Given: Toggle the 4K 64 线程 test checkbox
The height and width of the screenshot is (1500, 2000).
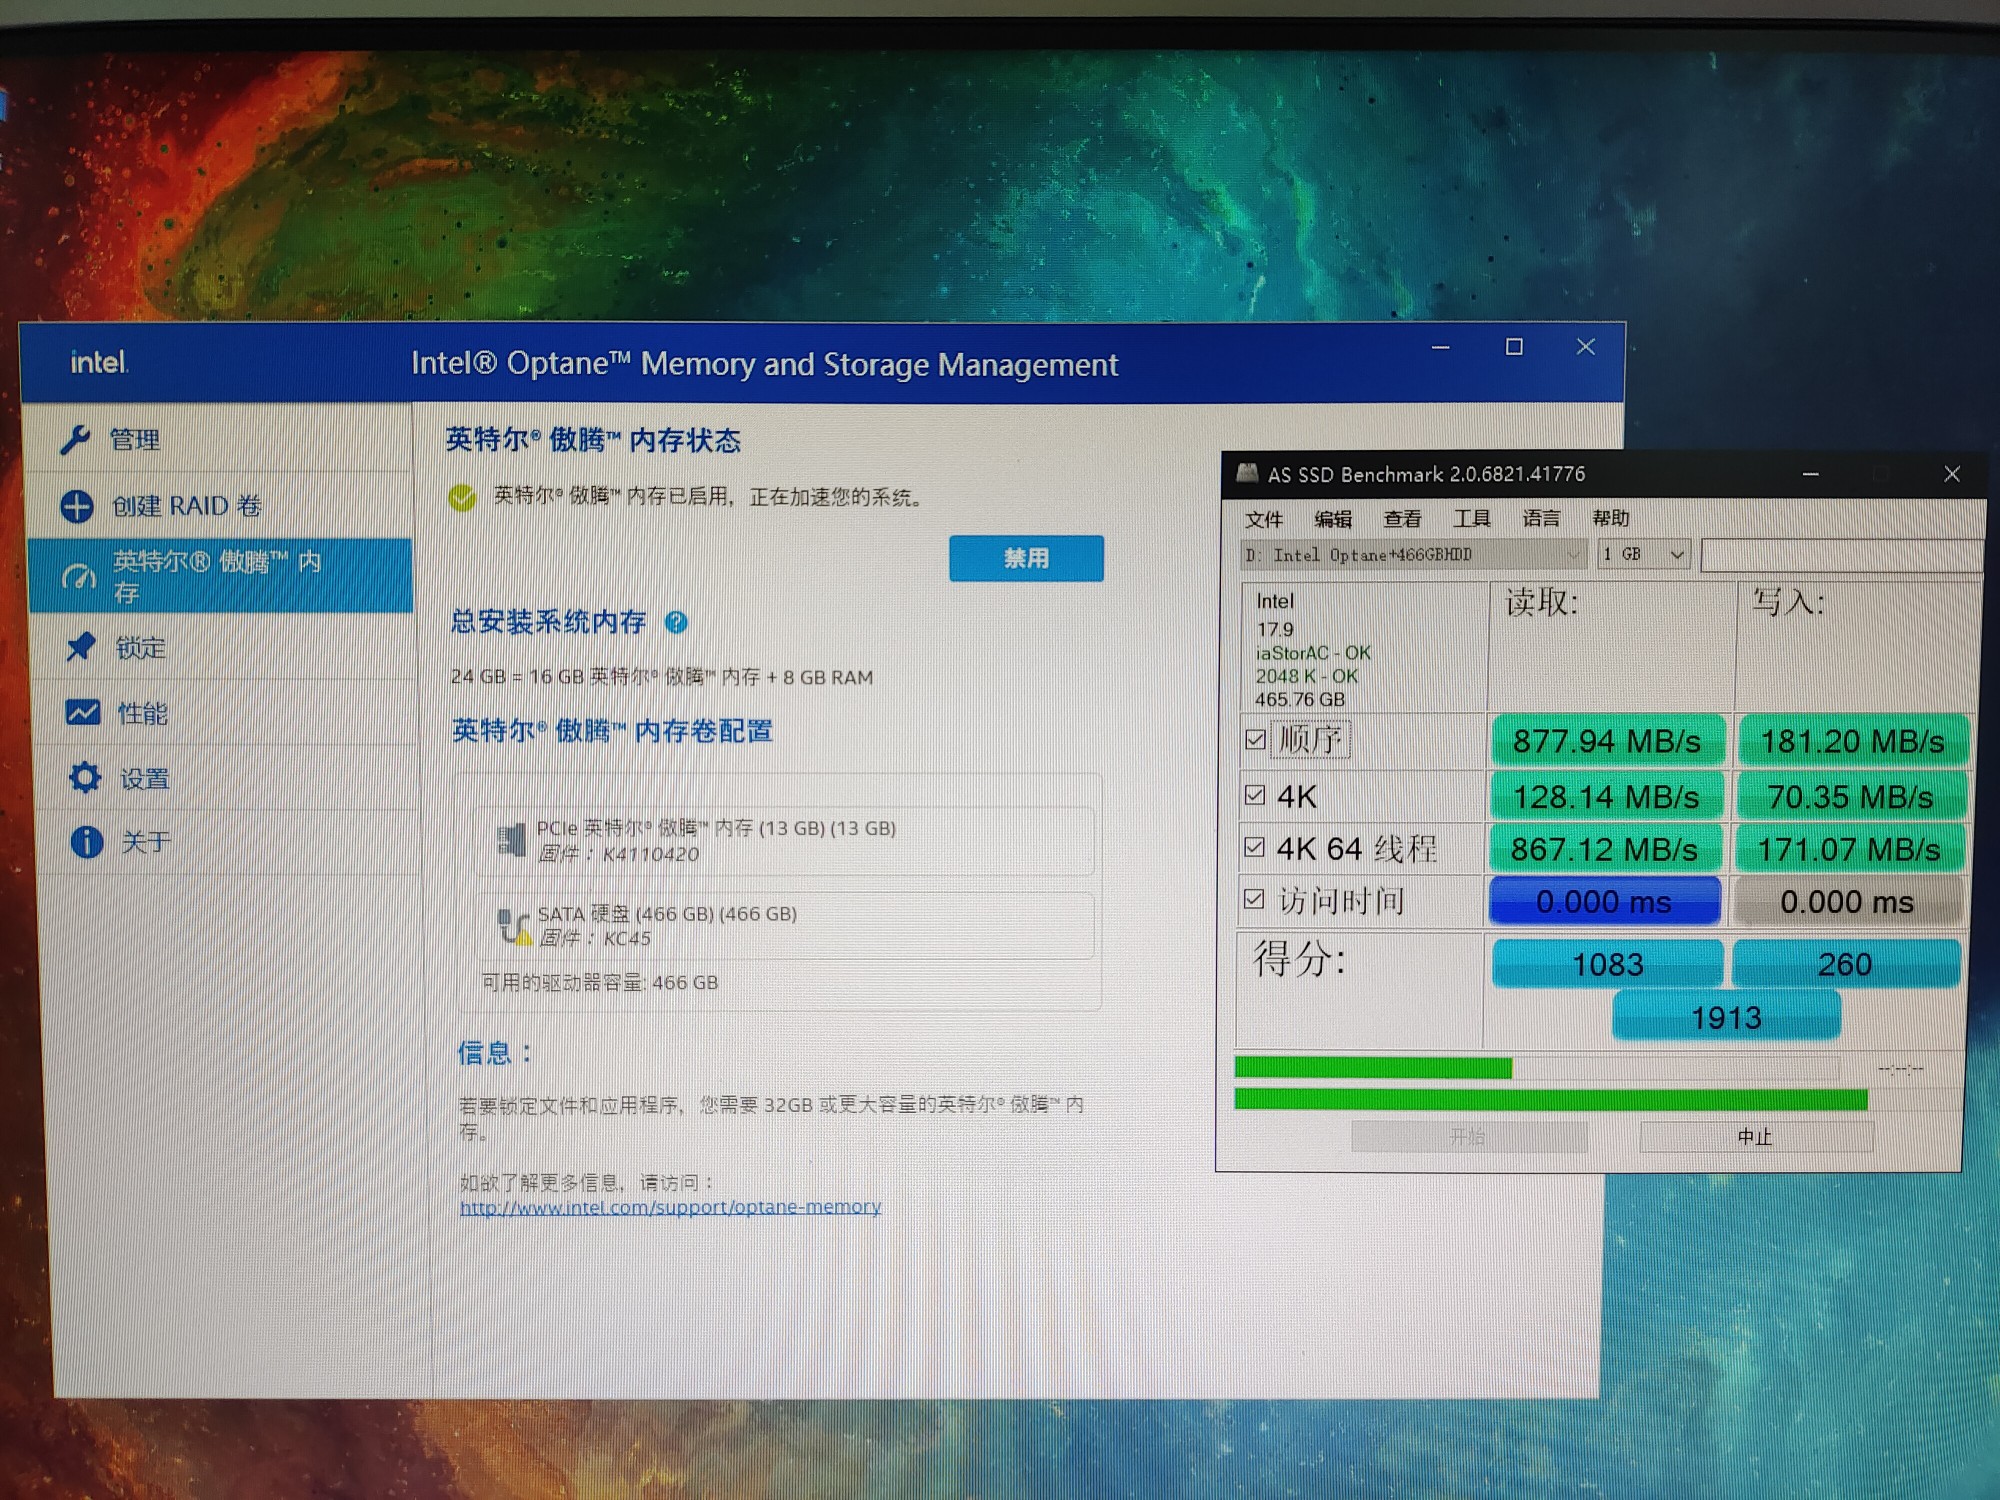Looking at the screenshot, I should 1254,847.
